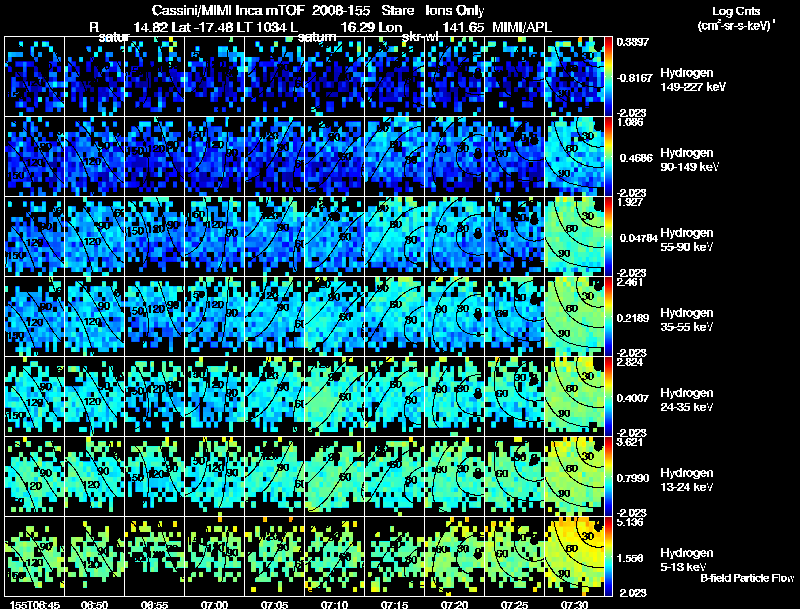Click the '07:20' time axis label
800x609 pixels.
point(455,605)
